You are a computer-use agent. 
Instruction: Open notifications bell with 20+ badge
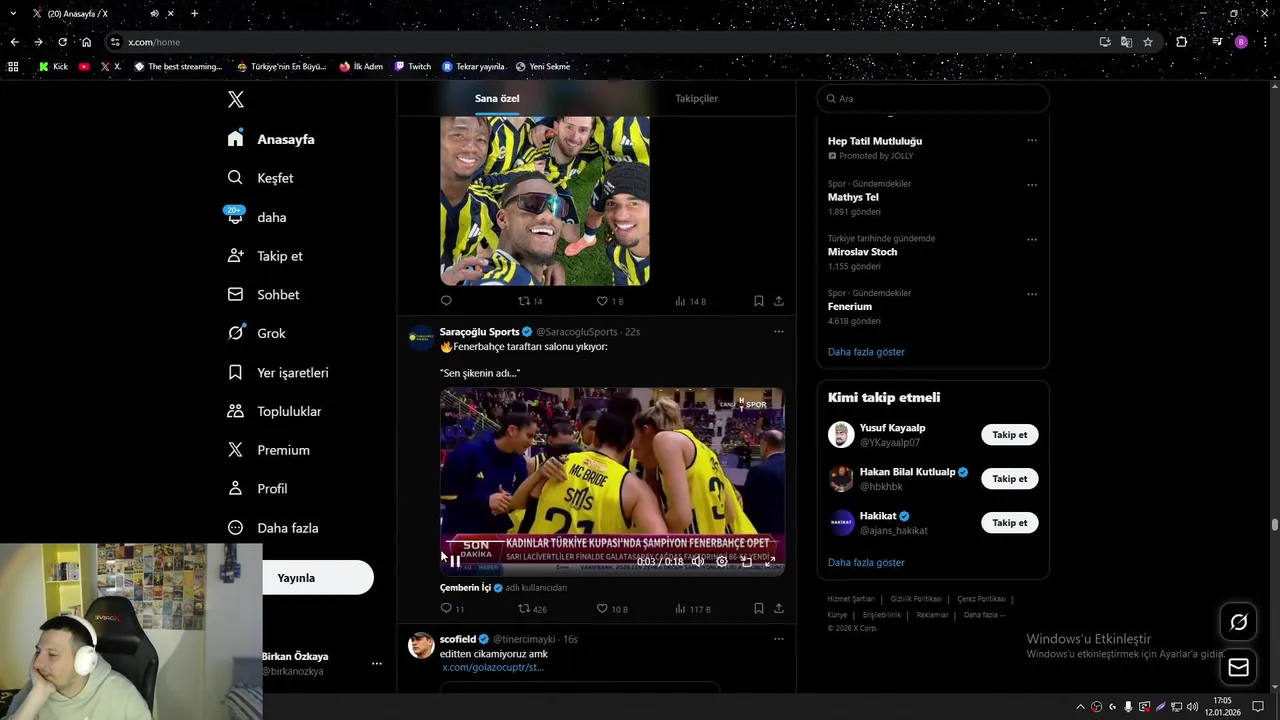235,216
